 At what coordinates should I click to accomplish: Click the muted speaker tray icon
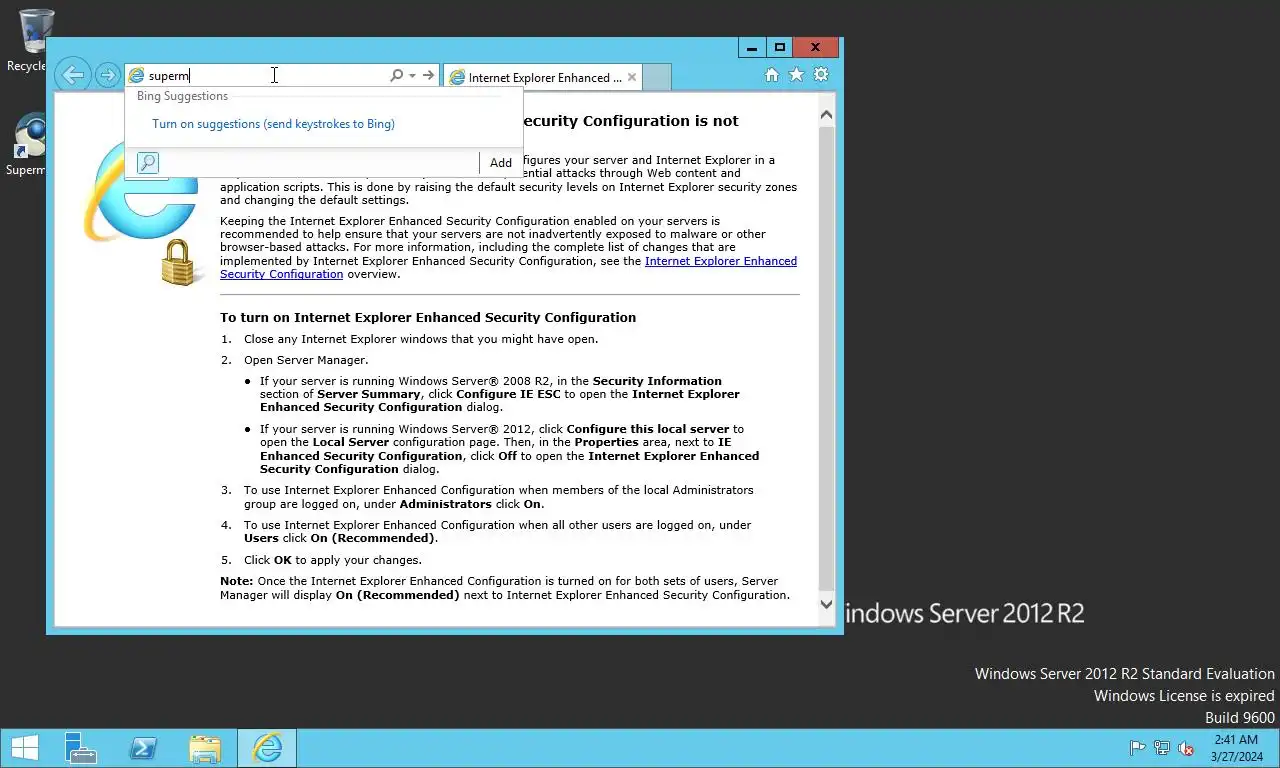[1186, 748]
